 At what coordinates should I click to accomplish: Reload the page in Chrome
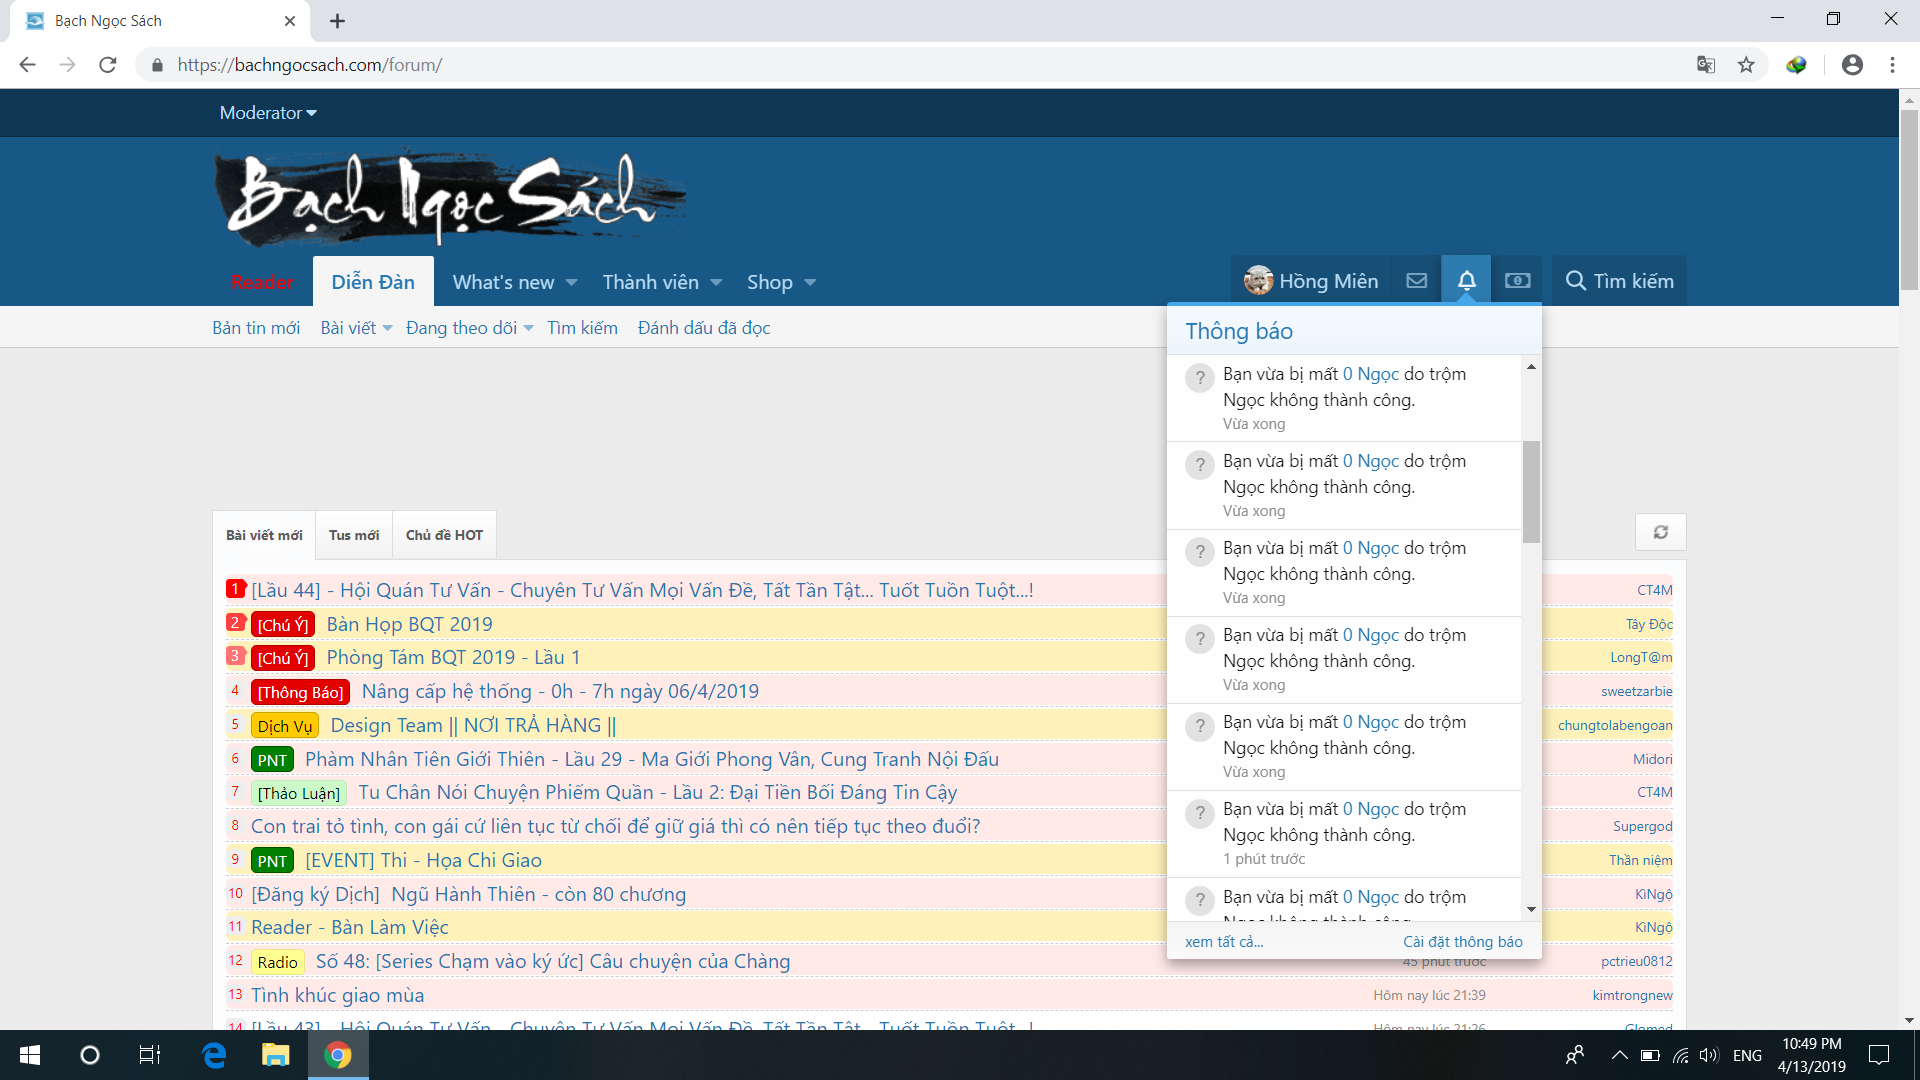coord(108,65)
